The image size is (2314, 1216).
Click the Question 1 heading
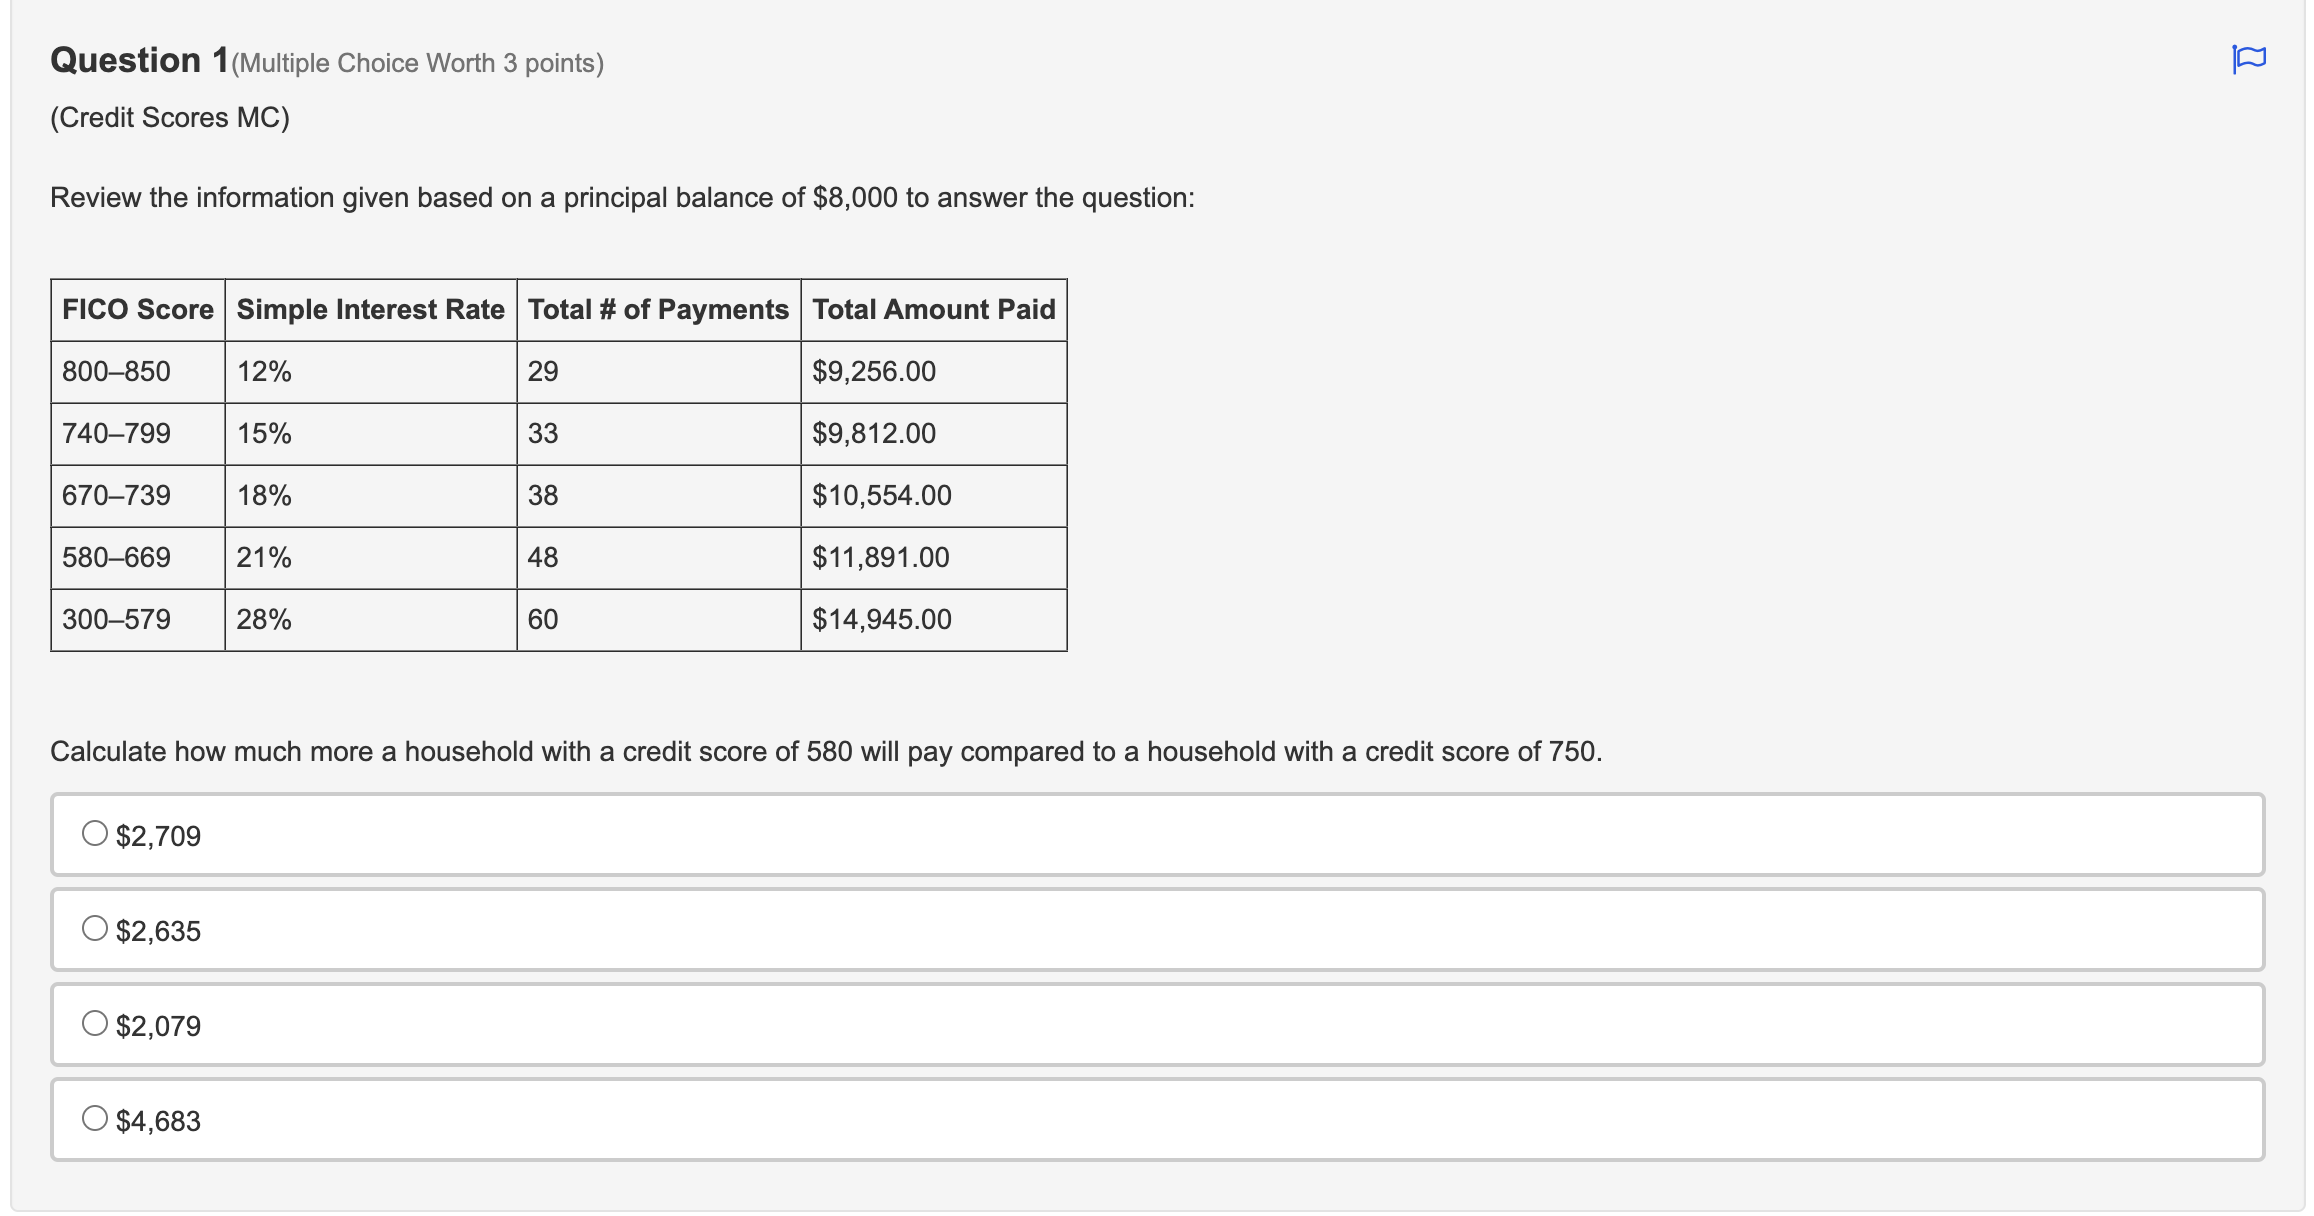(140, 60)
